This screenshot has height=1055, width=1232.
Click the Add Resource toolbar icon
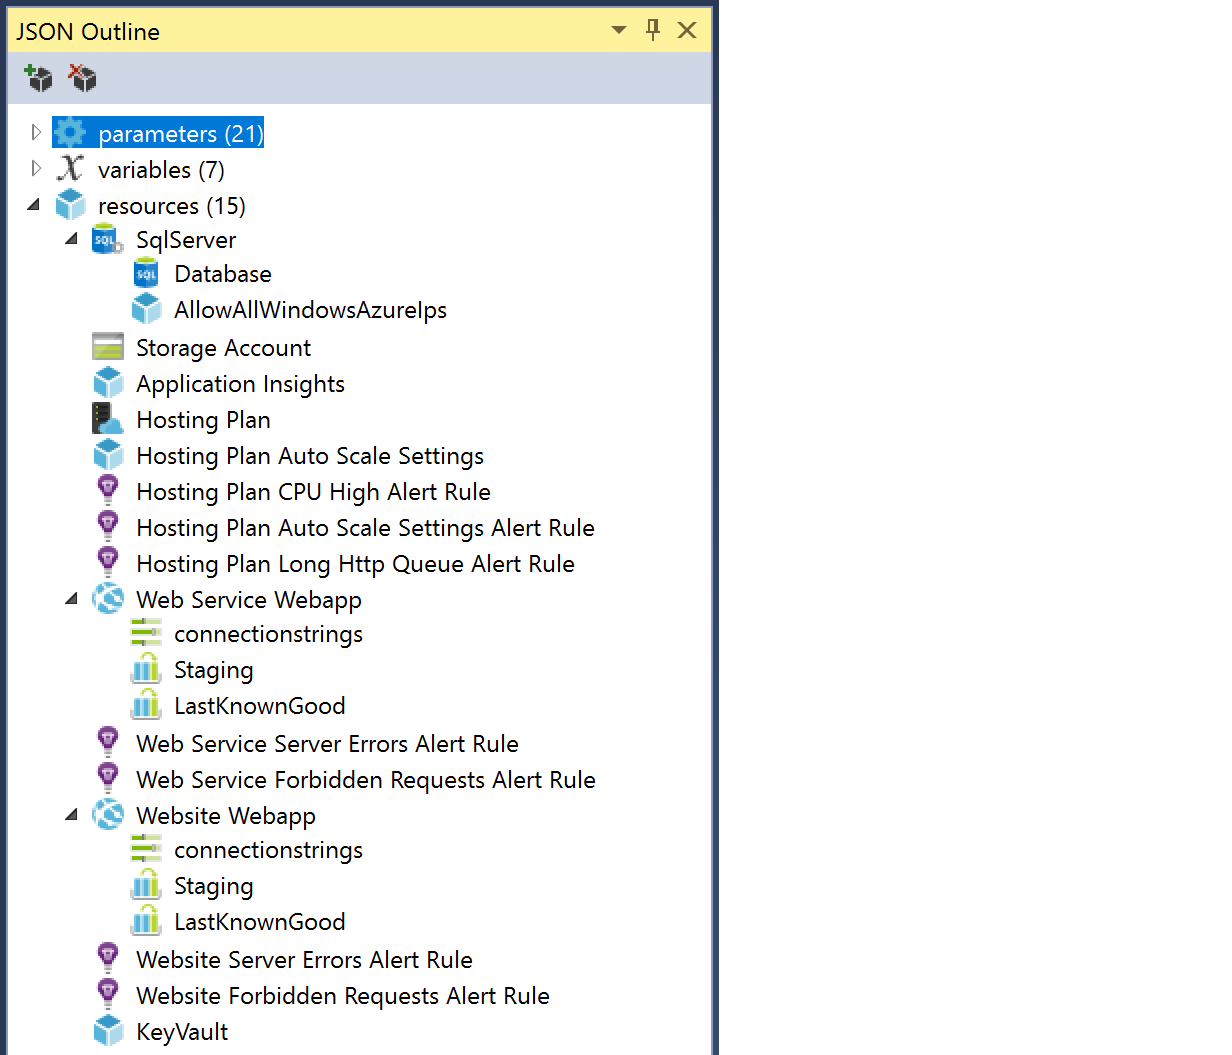point(38,78)
